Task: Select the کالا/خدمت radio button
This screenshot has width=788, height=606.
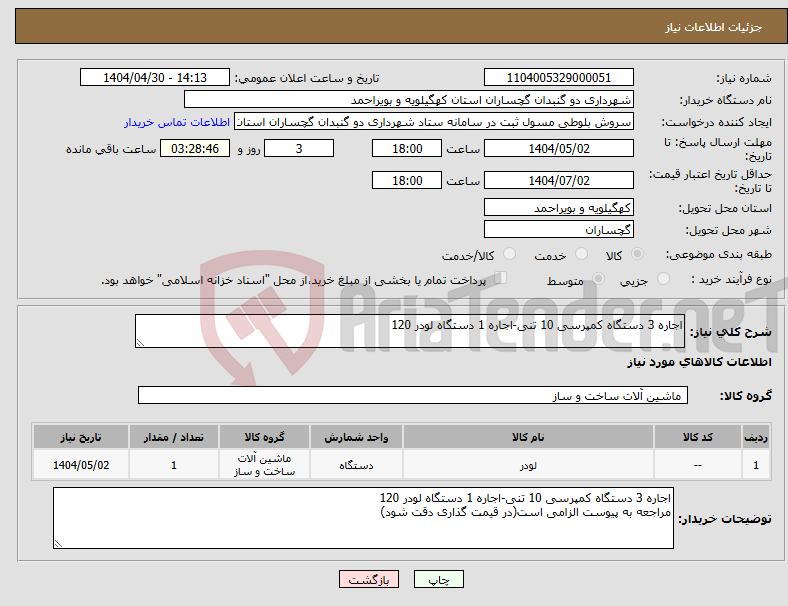Action: [x=509, y=254]
